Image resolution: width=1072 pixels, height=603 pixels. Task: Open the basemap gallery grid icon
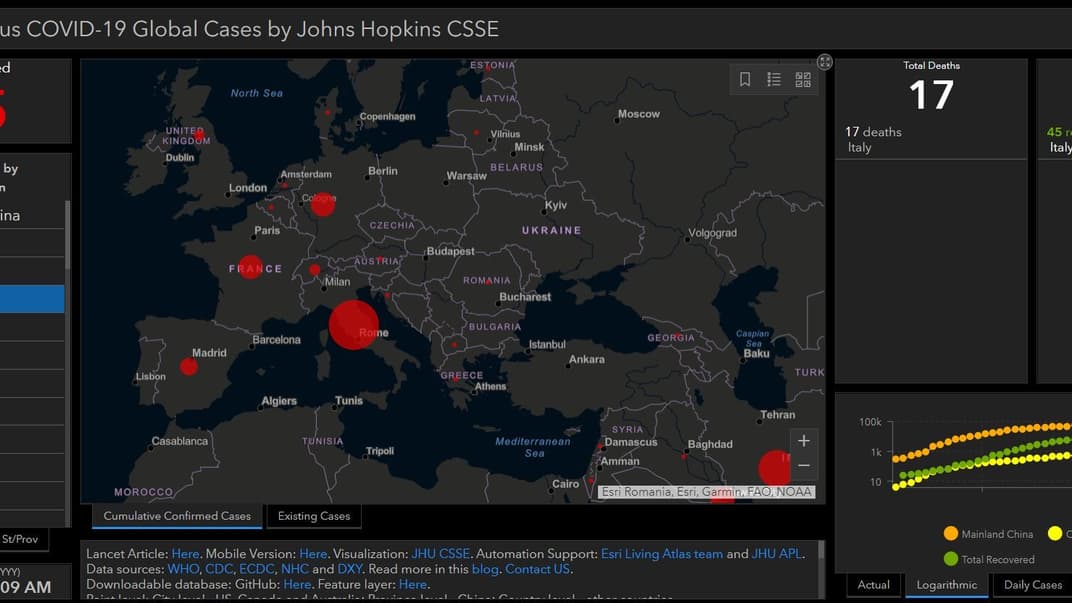pos(803,79)
